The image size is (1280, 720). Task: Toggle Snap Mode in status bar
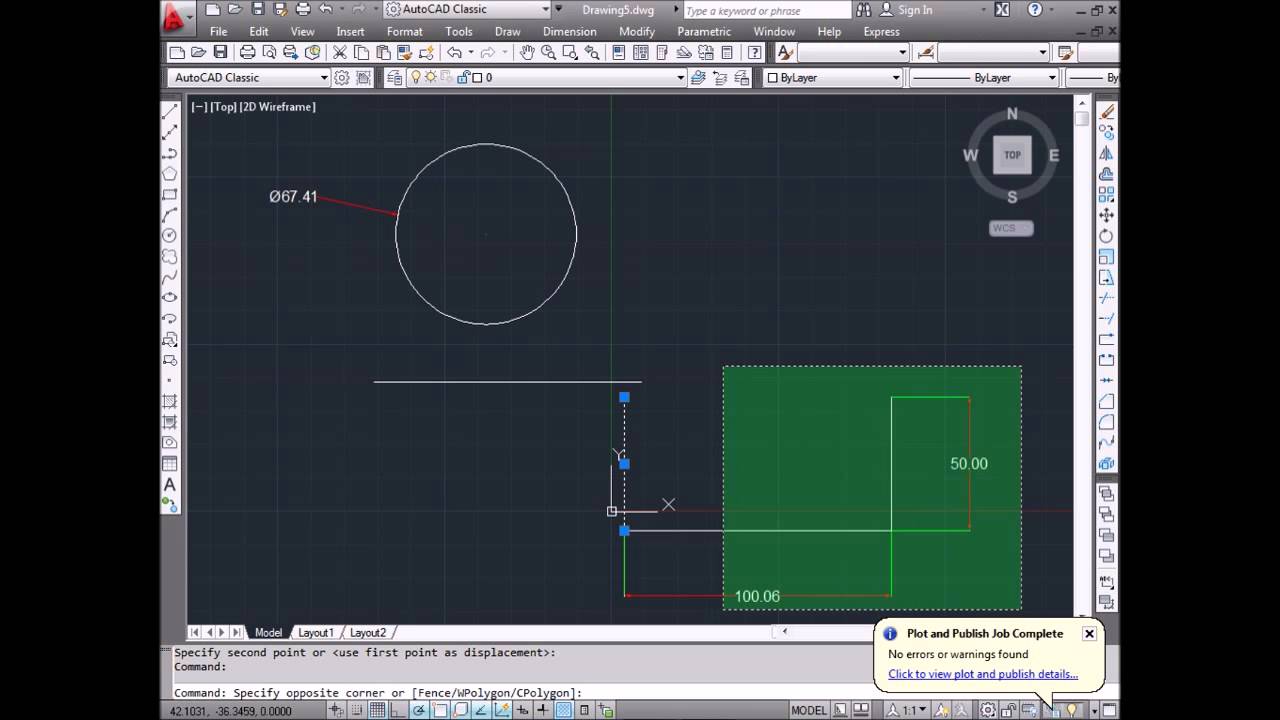point(356,710)
